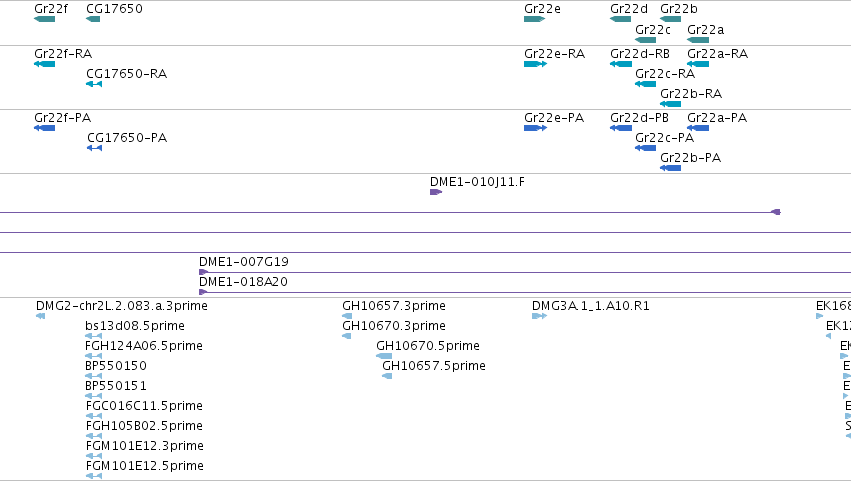Click the purple clone end marker on long line
Viewport: 851px width, 481px height.
776,212
